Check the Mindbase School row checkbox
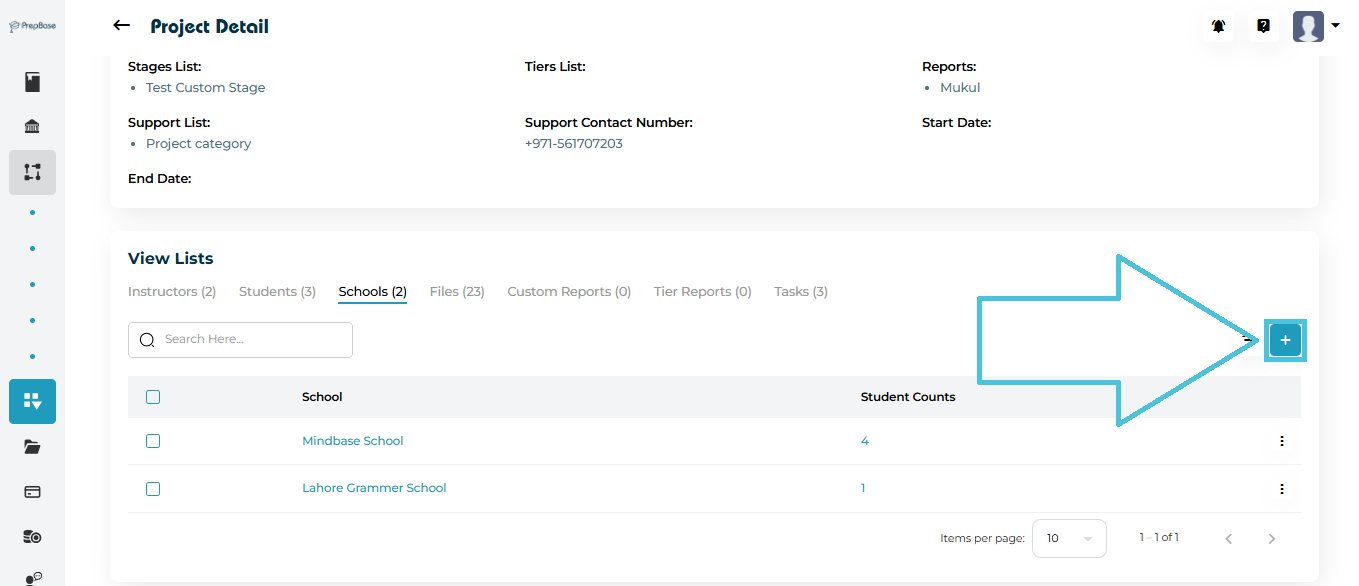 tap(153, 441)
